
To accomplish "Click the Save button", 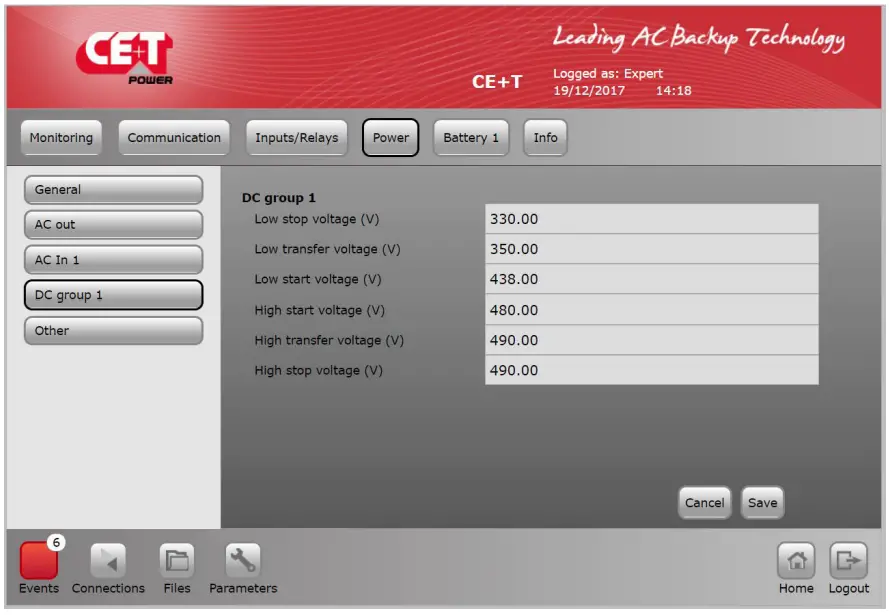I will point(763,503).
